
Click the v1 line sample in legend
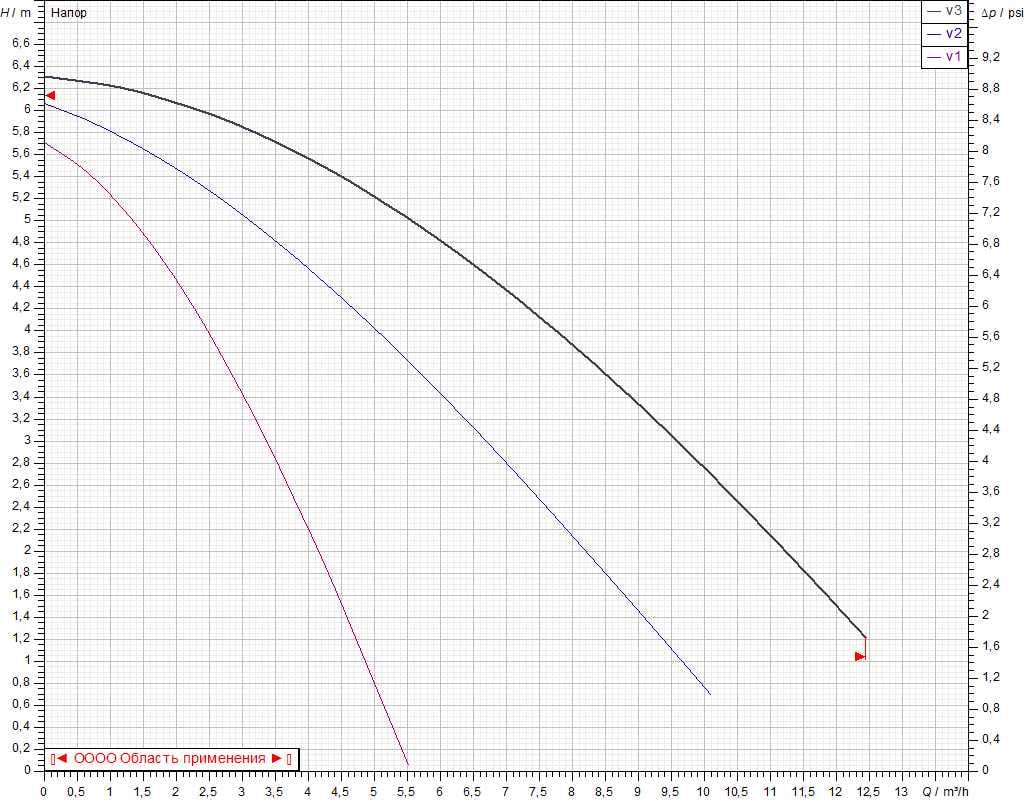934,57
